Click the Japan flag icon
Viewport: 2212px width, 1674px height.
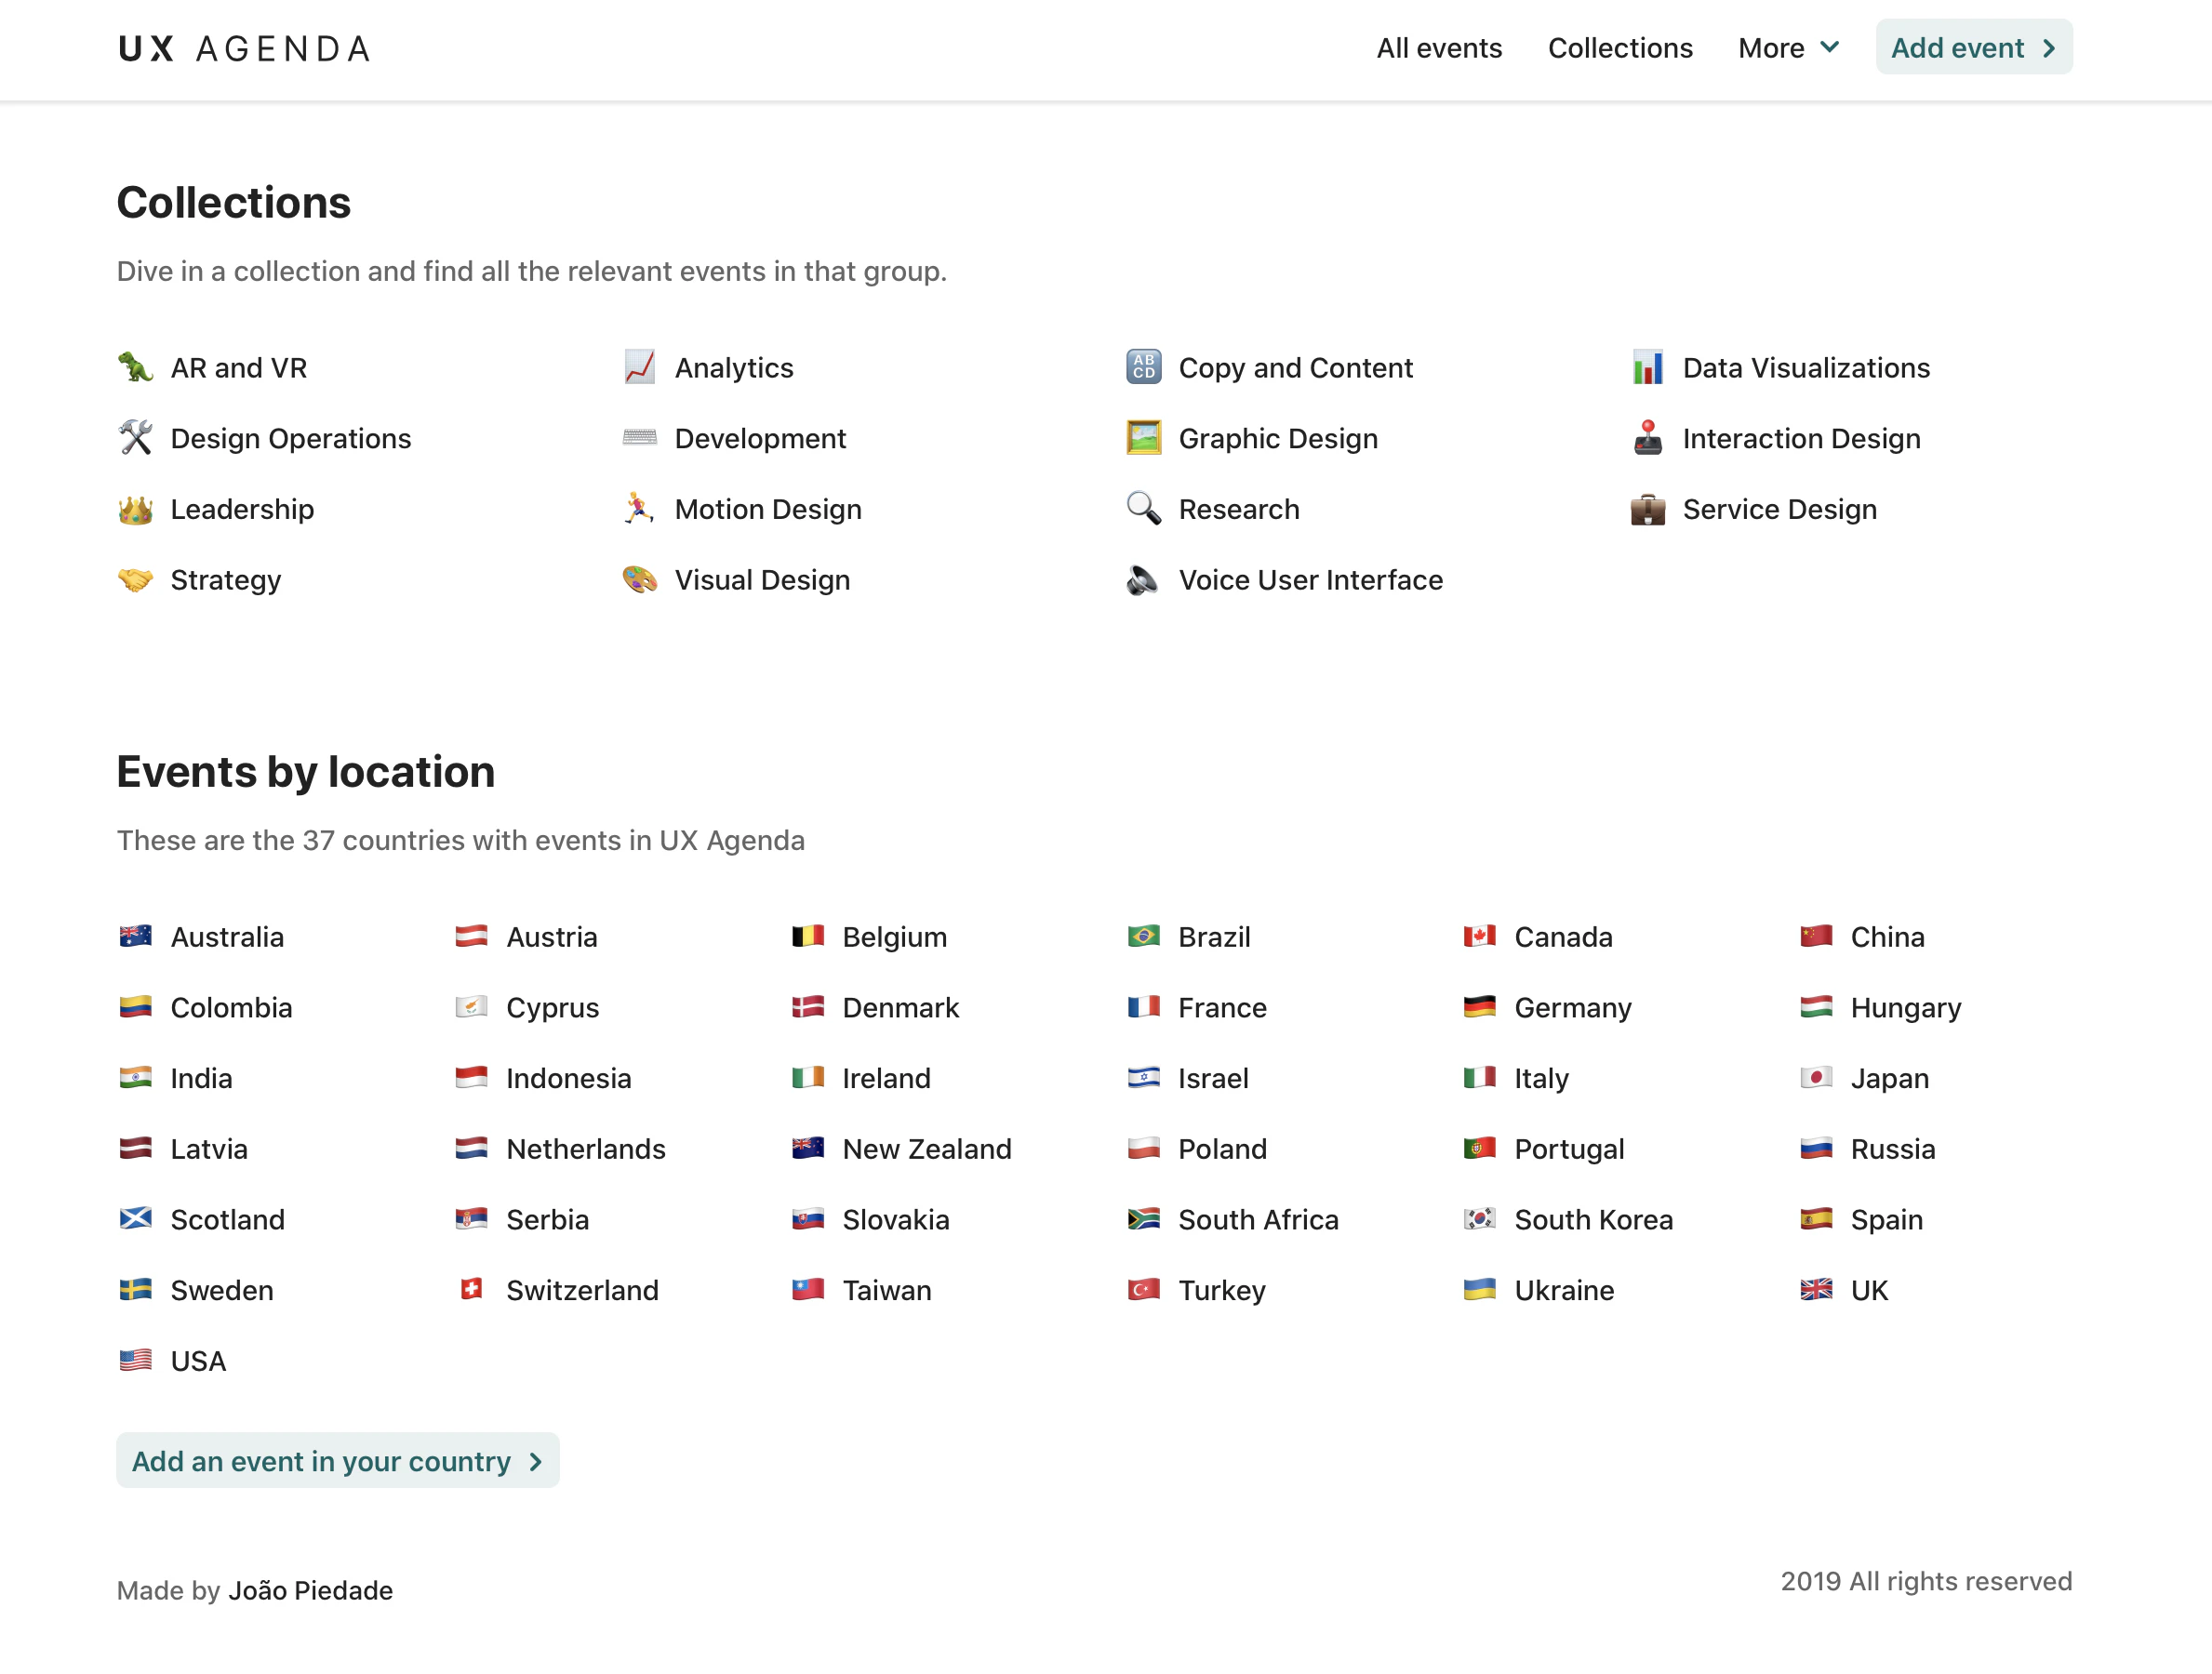click(x=1815, y=1078)
